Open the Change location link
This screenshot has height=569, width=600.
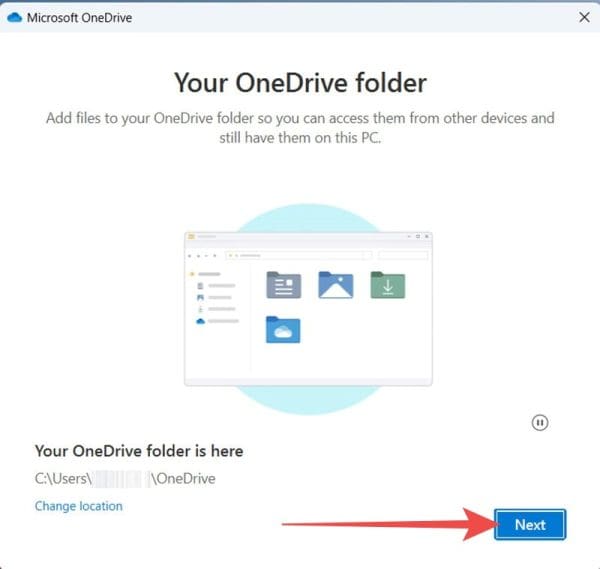click(x=78, y=506)
